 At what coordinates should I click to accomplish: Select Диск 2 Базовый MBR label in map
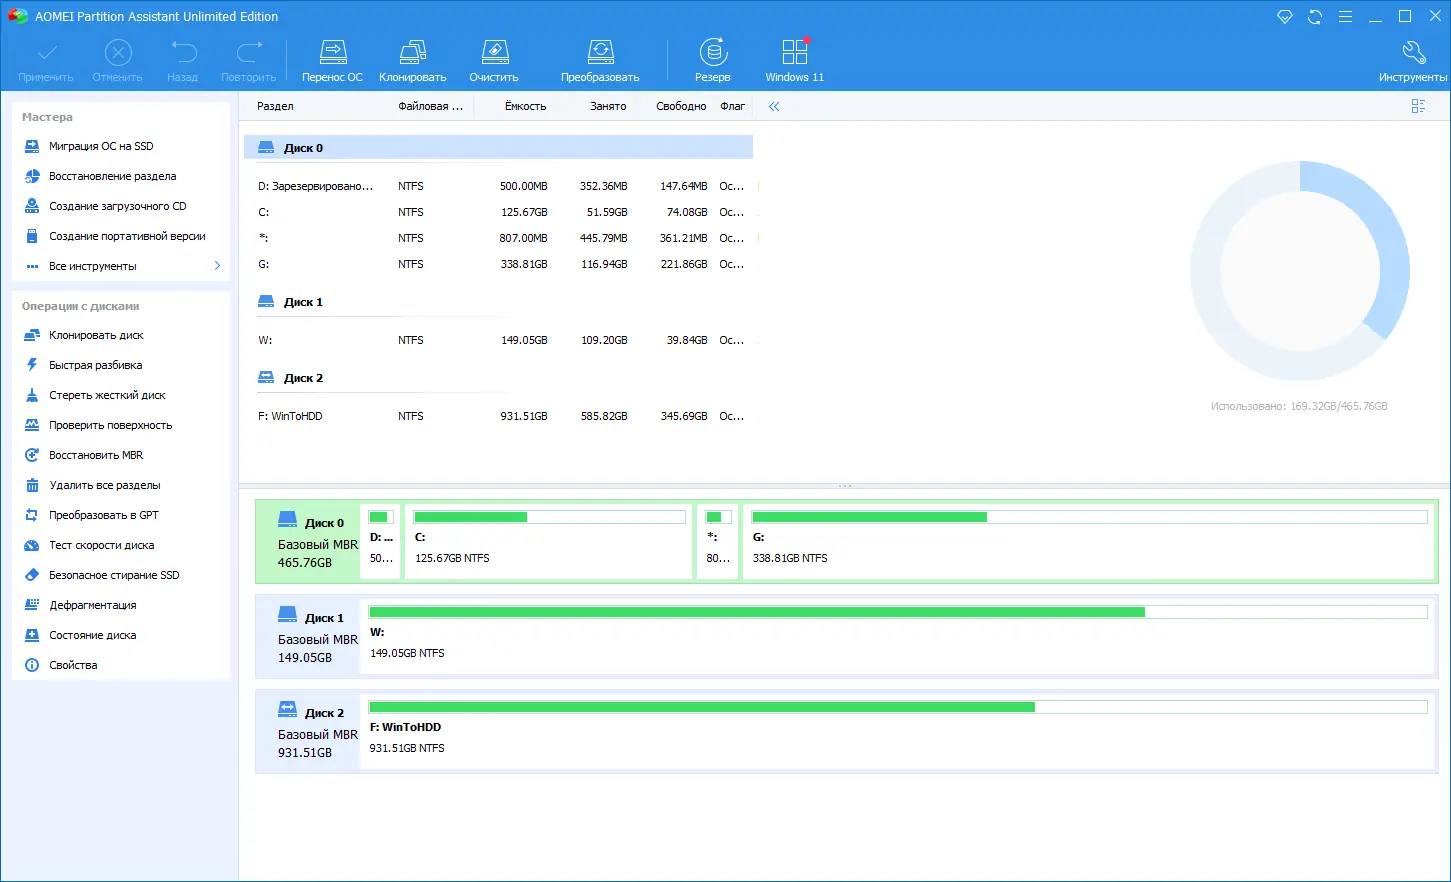tap(308, 731)
